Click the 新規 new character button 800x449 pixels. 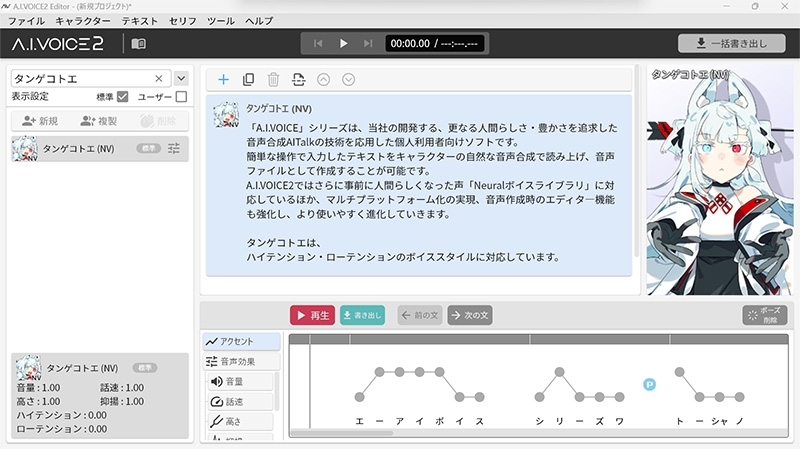[x=40, y=121]
